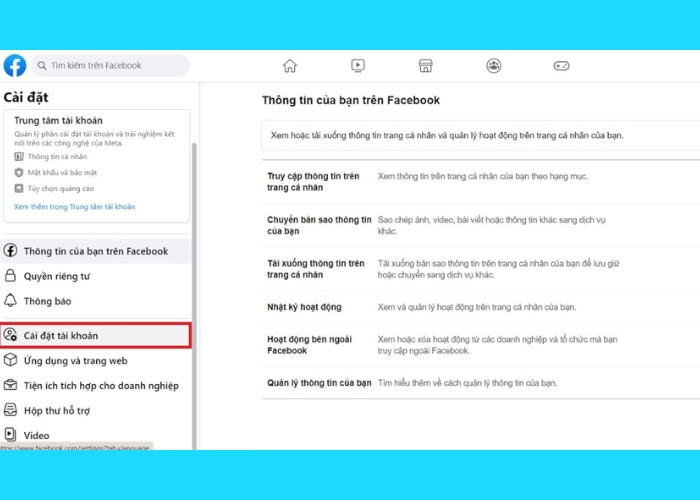
Task: Open the Groups icon in top bar
Action: pyautogui.click(x=494, y=66)
